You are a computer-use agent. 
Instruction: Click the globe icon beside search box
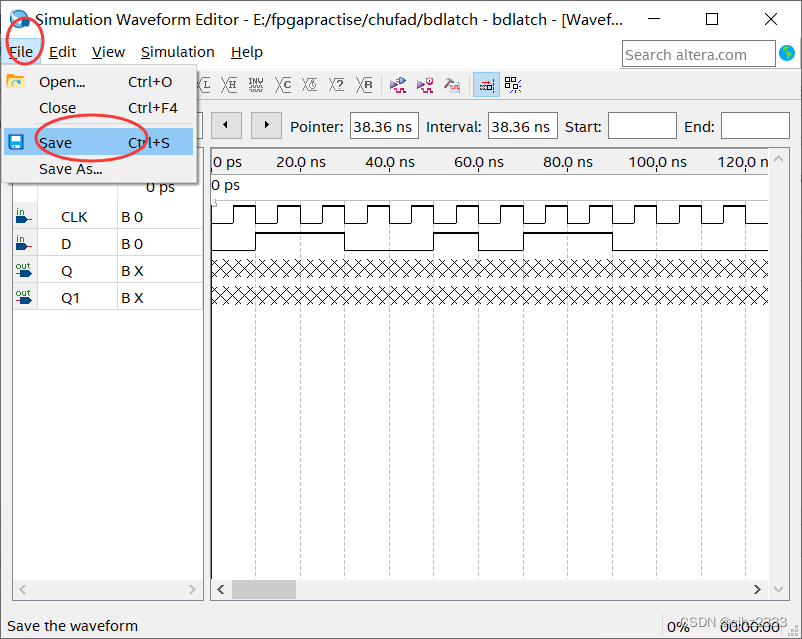787,53
